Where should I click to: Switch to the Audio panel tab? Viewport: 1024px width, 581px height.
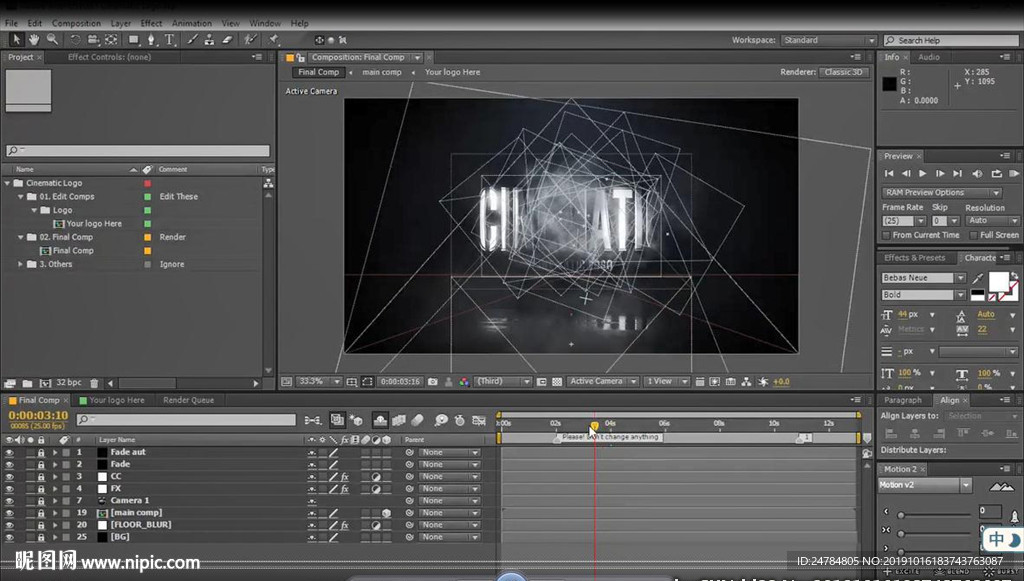coord(929,57)
